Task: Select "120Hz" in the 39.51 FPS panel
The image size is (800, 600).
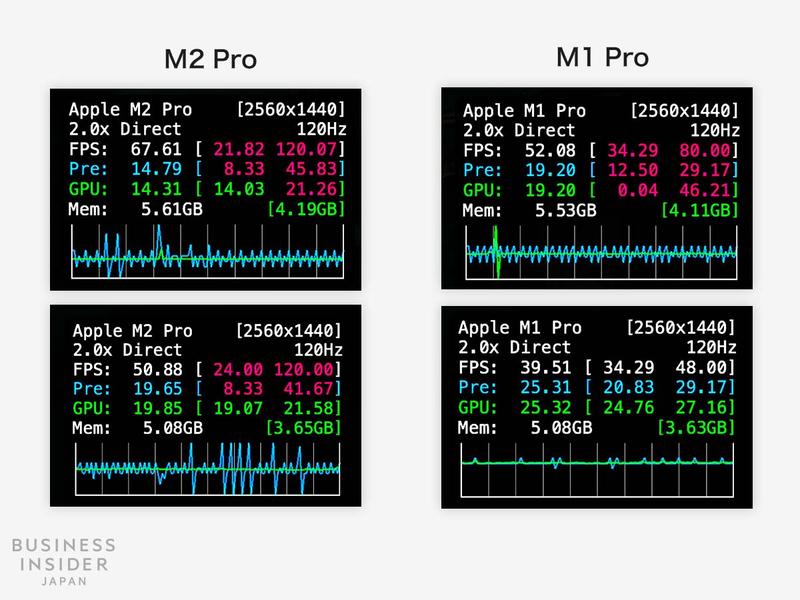Action: (711, 347)
